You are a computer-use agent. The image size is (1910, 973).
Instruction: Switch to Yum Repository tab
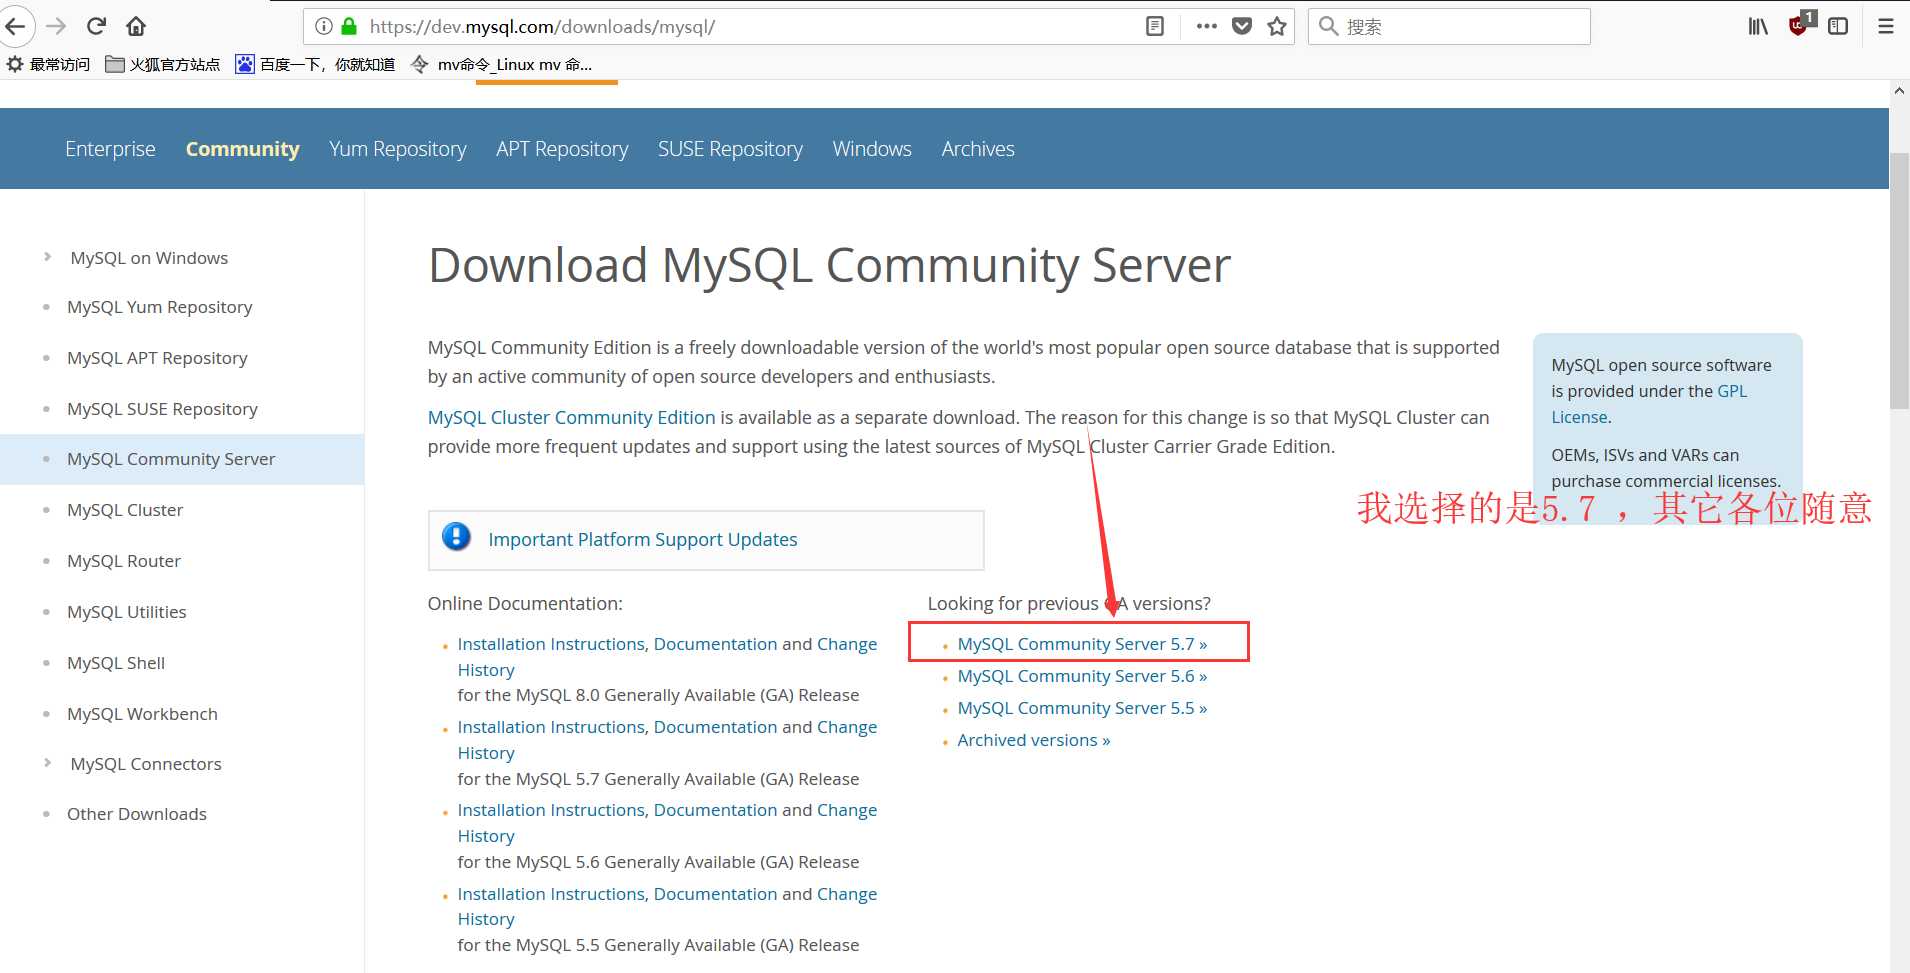398,149
